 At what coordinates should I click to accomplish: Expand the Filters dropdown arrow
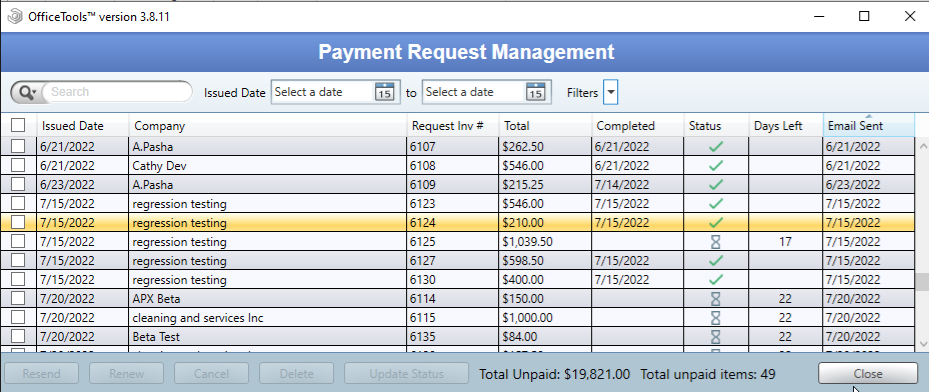[x=611, y=92]
